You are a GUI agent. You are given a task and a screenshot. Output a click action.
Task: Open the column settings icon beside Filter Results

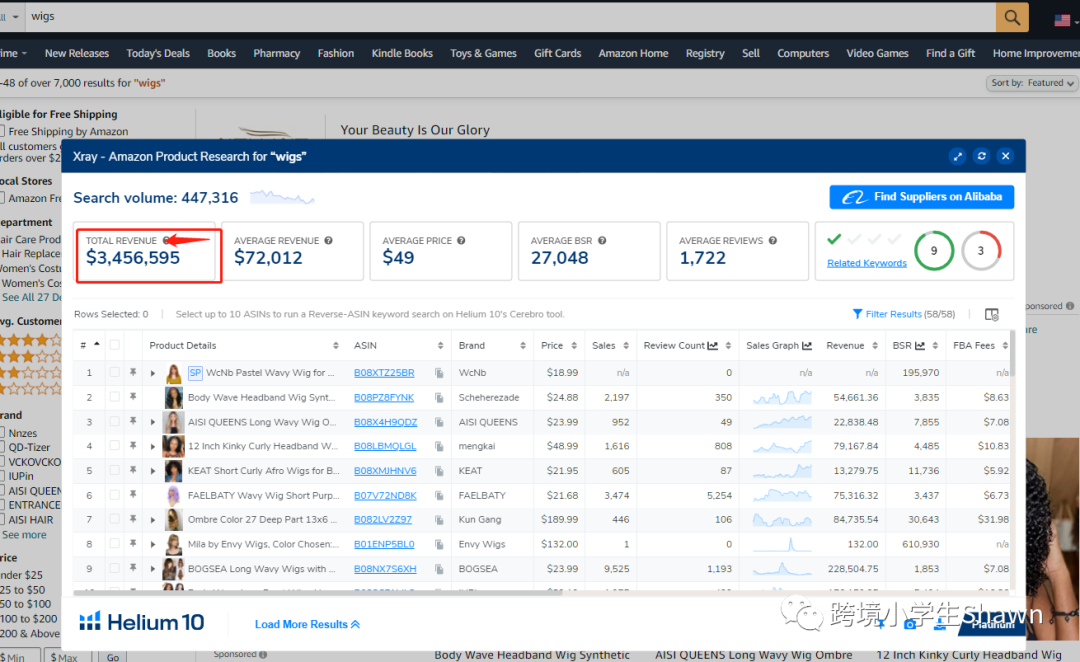tap(991, 314)
